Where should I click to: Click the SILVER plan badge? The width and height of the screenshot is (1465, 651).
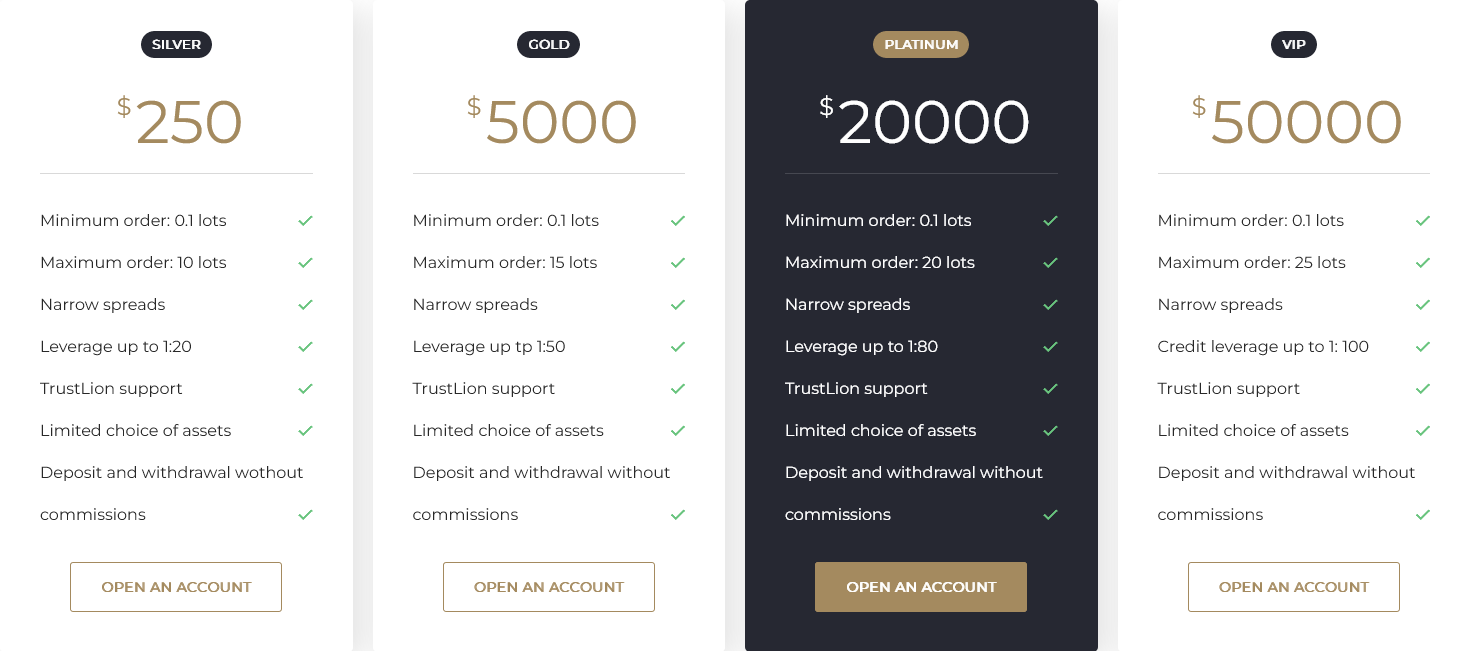point(176,44)
